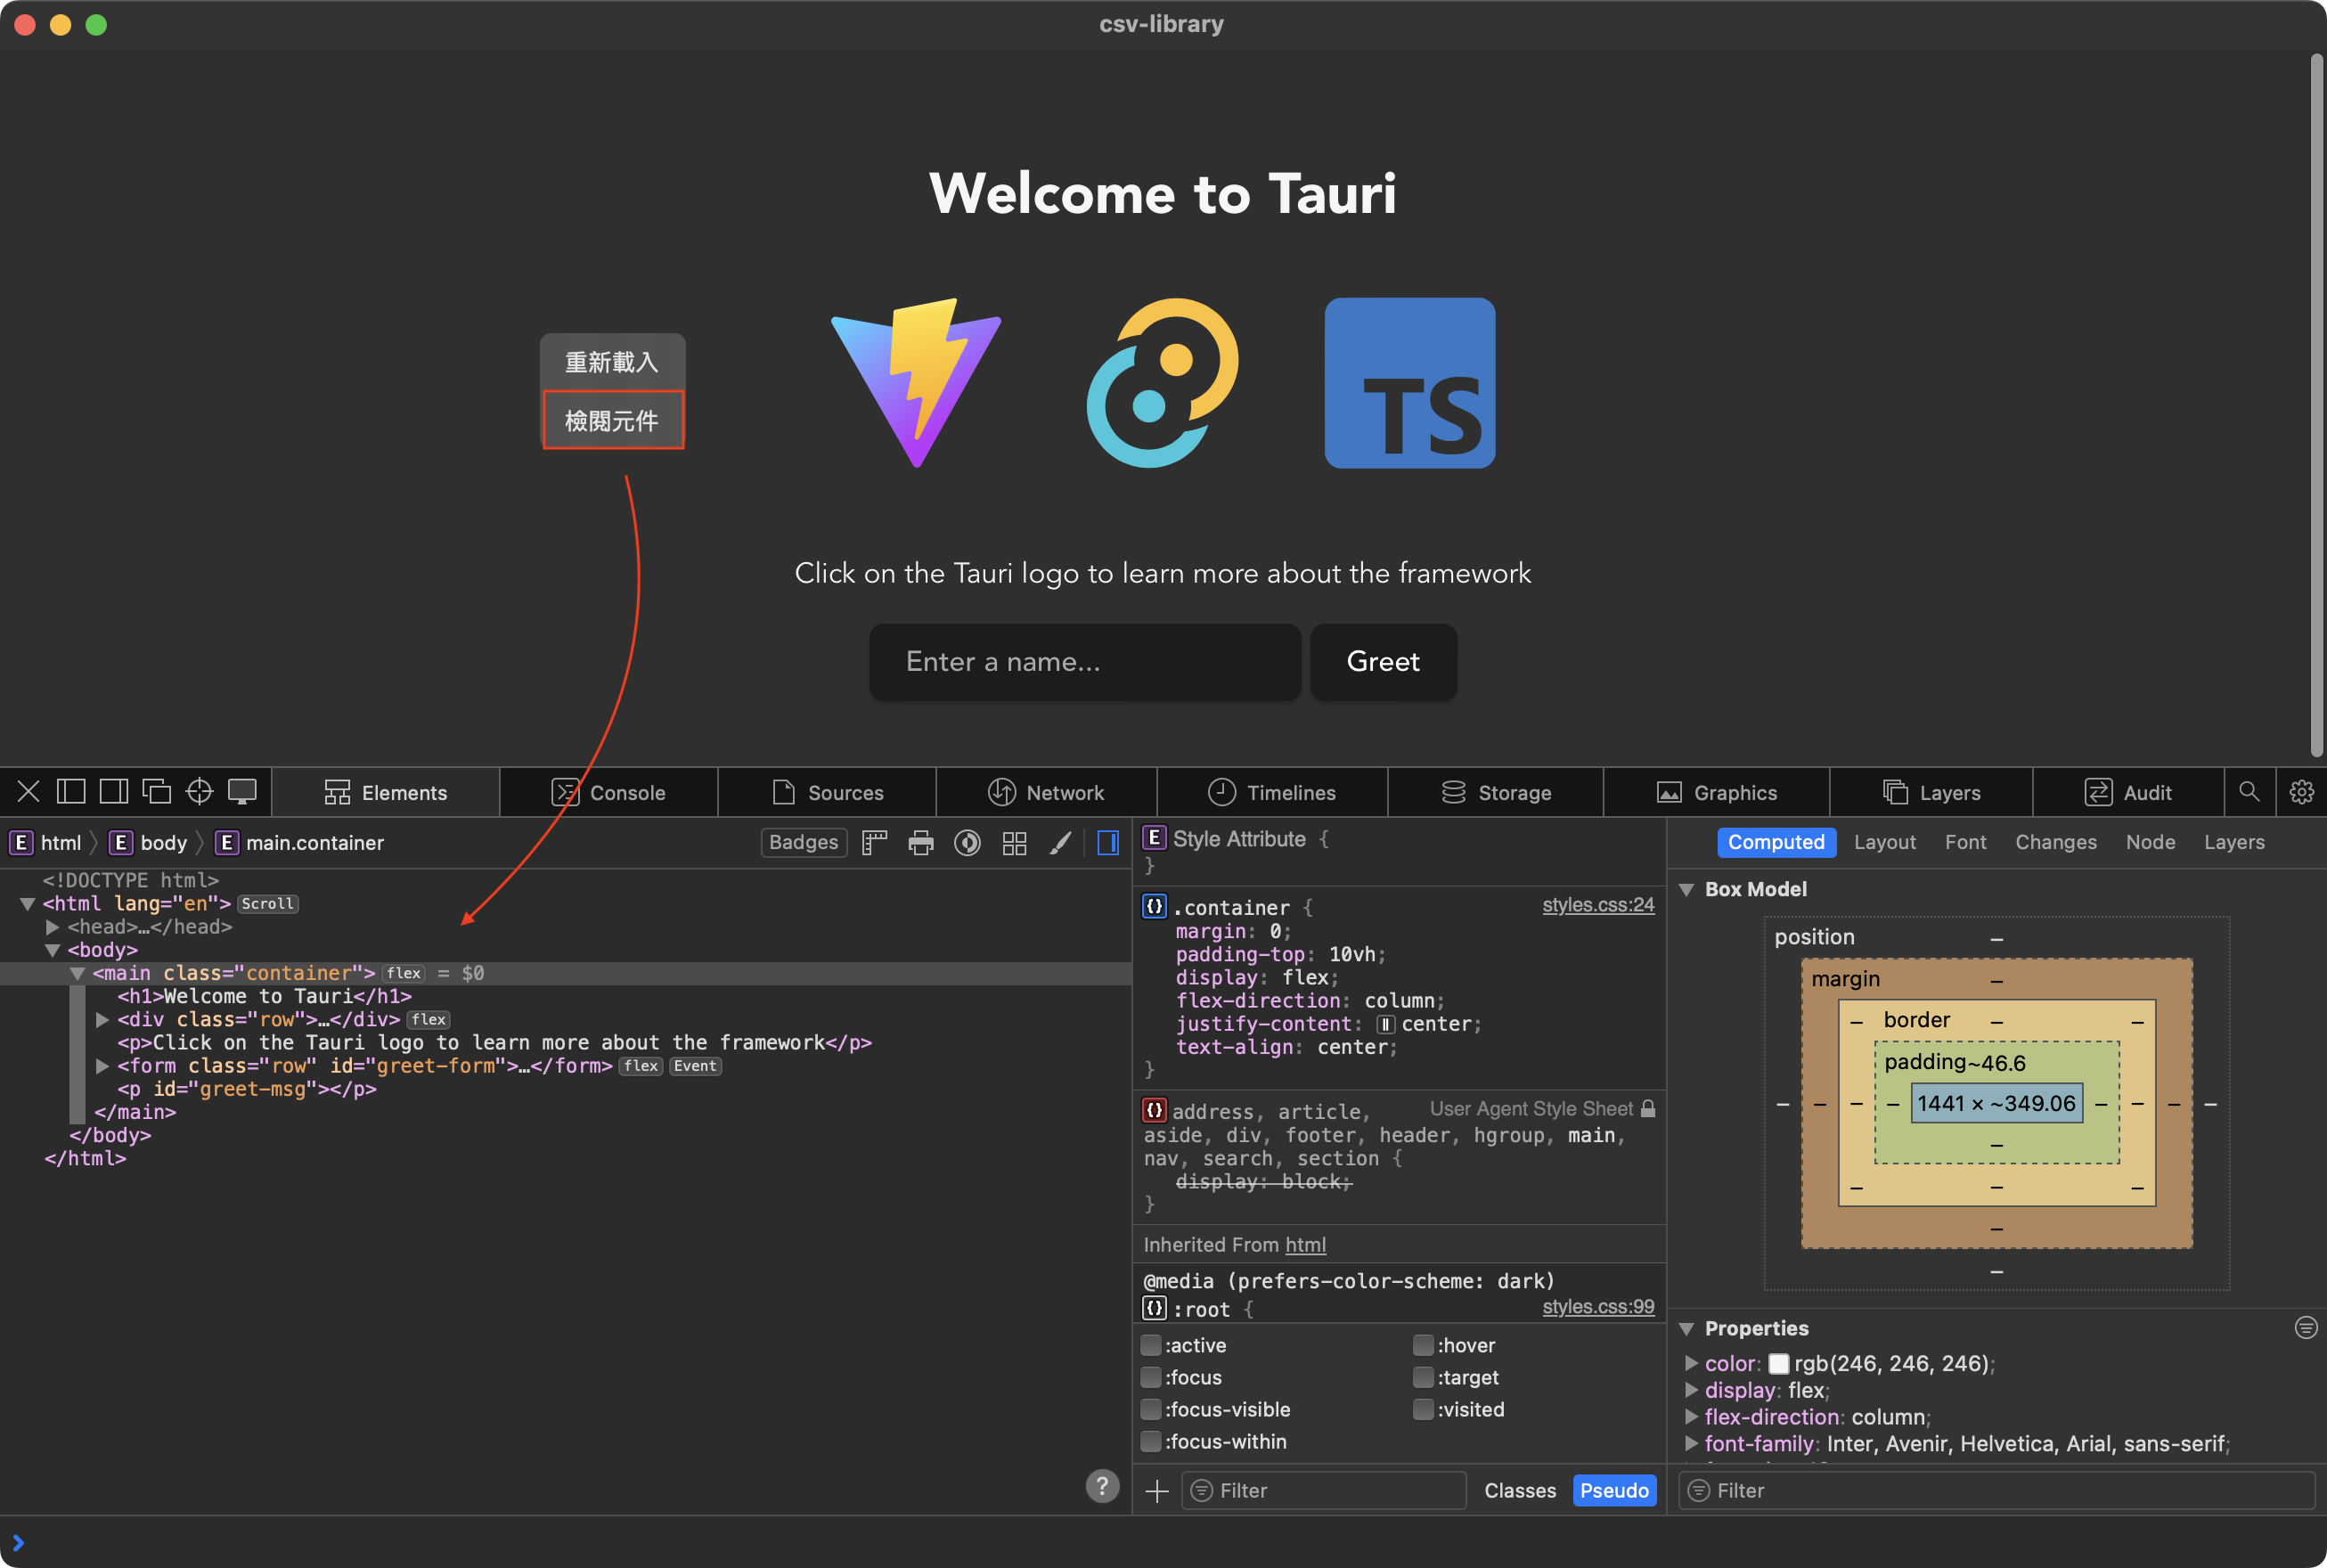Image resolution: width=2327 pixels, height=1568 pixels.
Task: Click the Vite logo
Action: [916, 383]
